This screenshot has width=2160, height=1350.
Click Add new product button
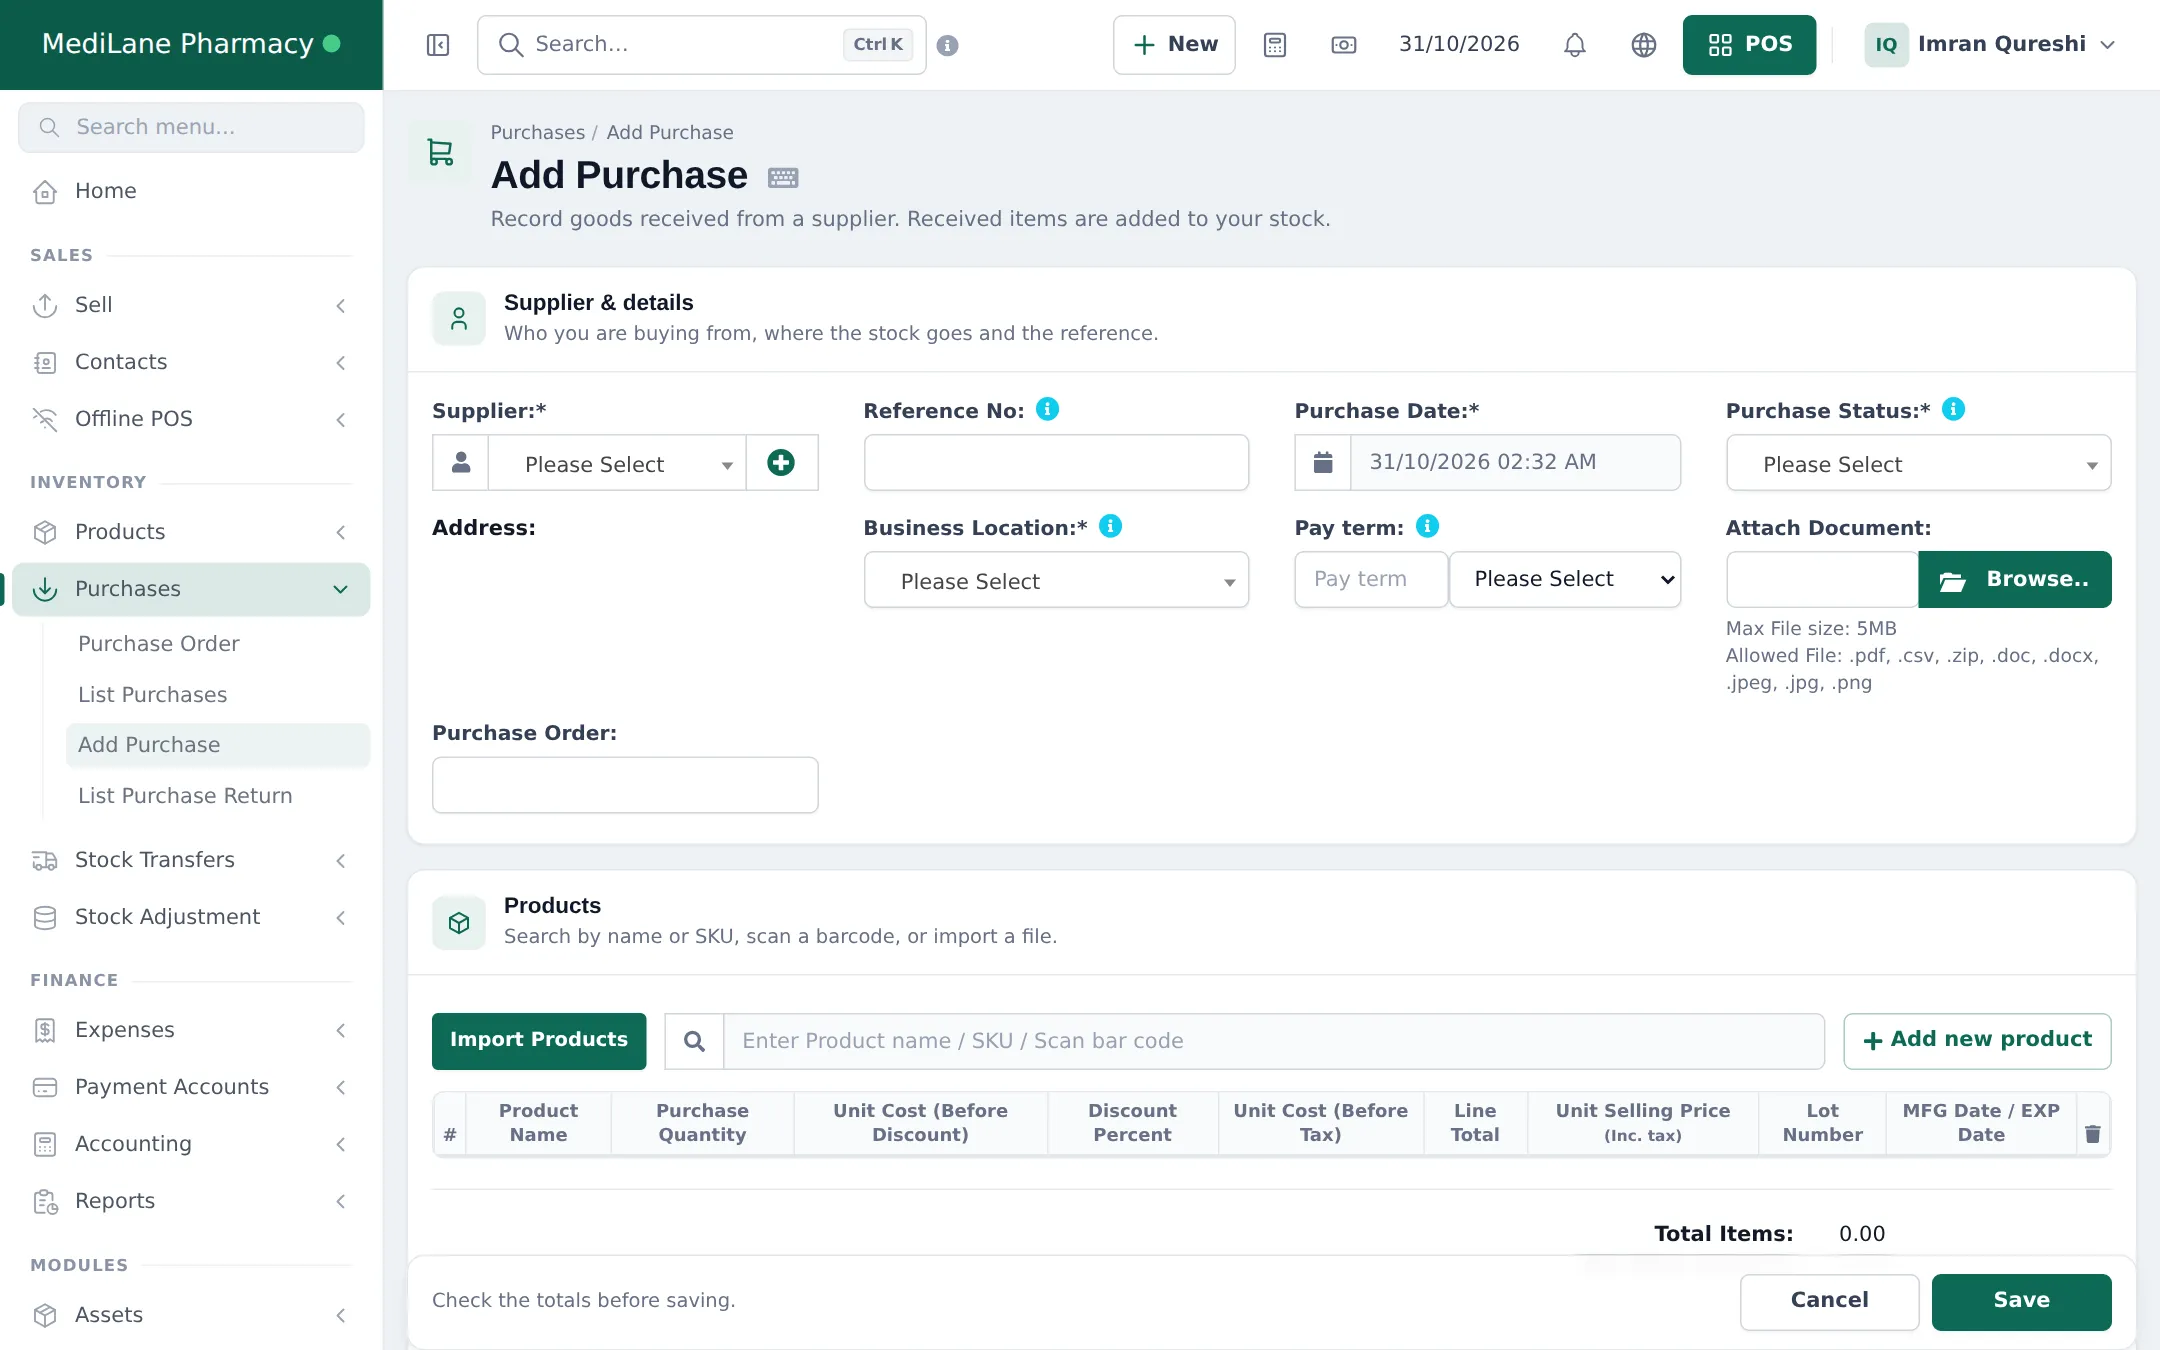pos(1977,1041)
